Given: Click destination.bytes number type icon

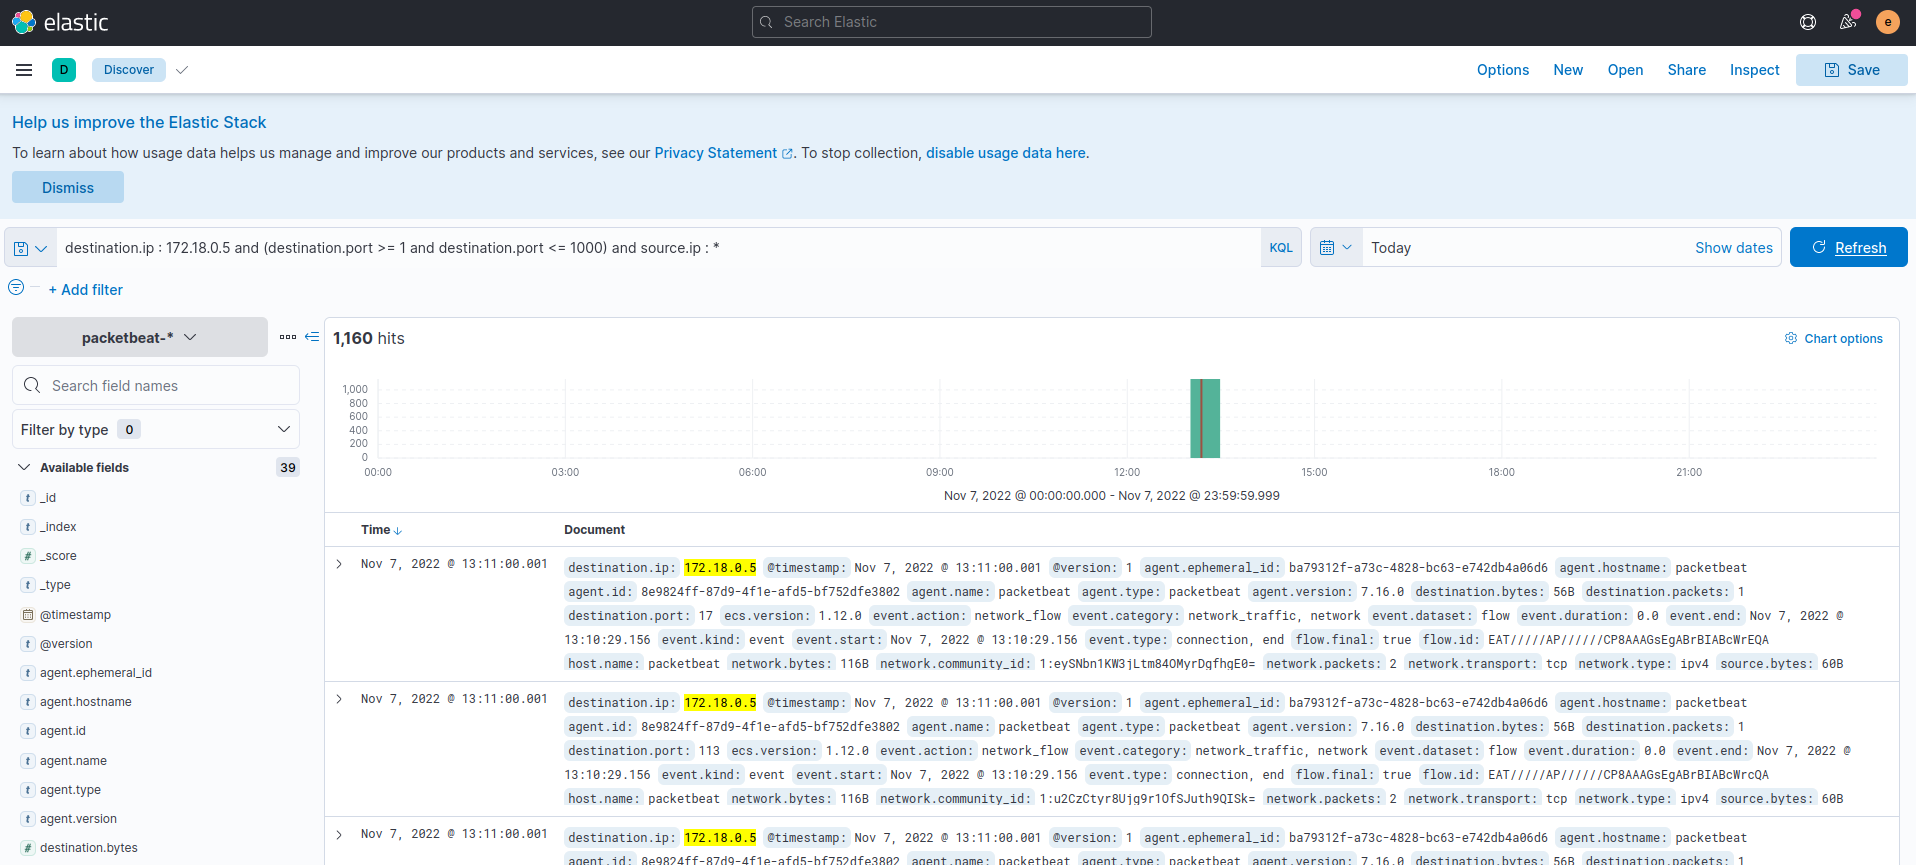Looking at the screenshot, I should 28,848.
